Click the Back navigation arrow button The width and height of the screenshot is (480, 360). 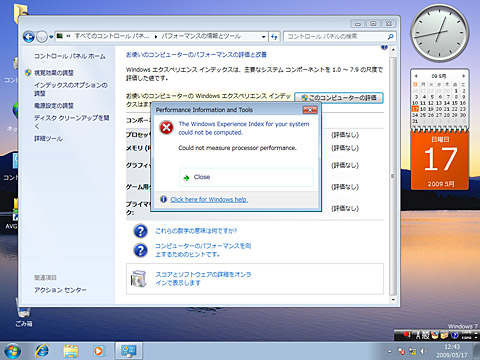[29, 37]
